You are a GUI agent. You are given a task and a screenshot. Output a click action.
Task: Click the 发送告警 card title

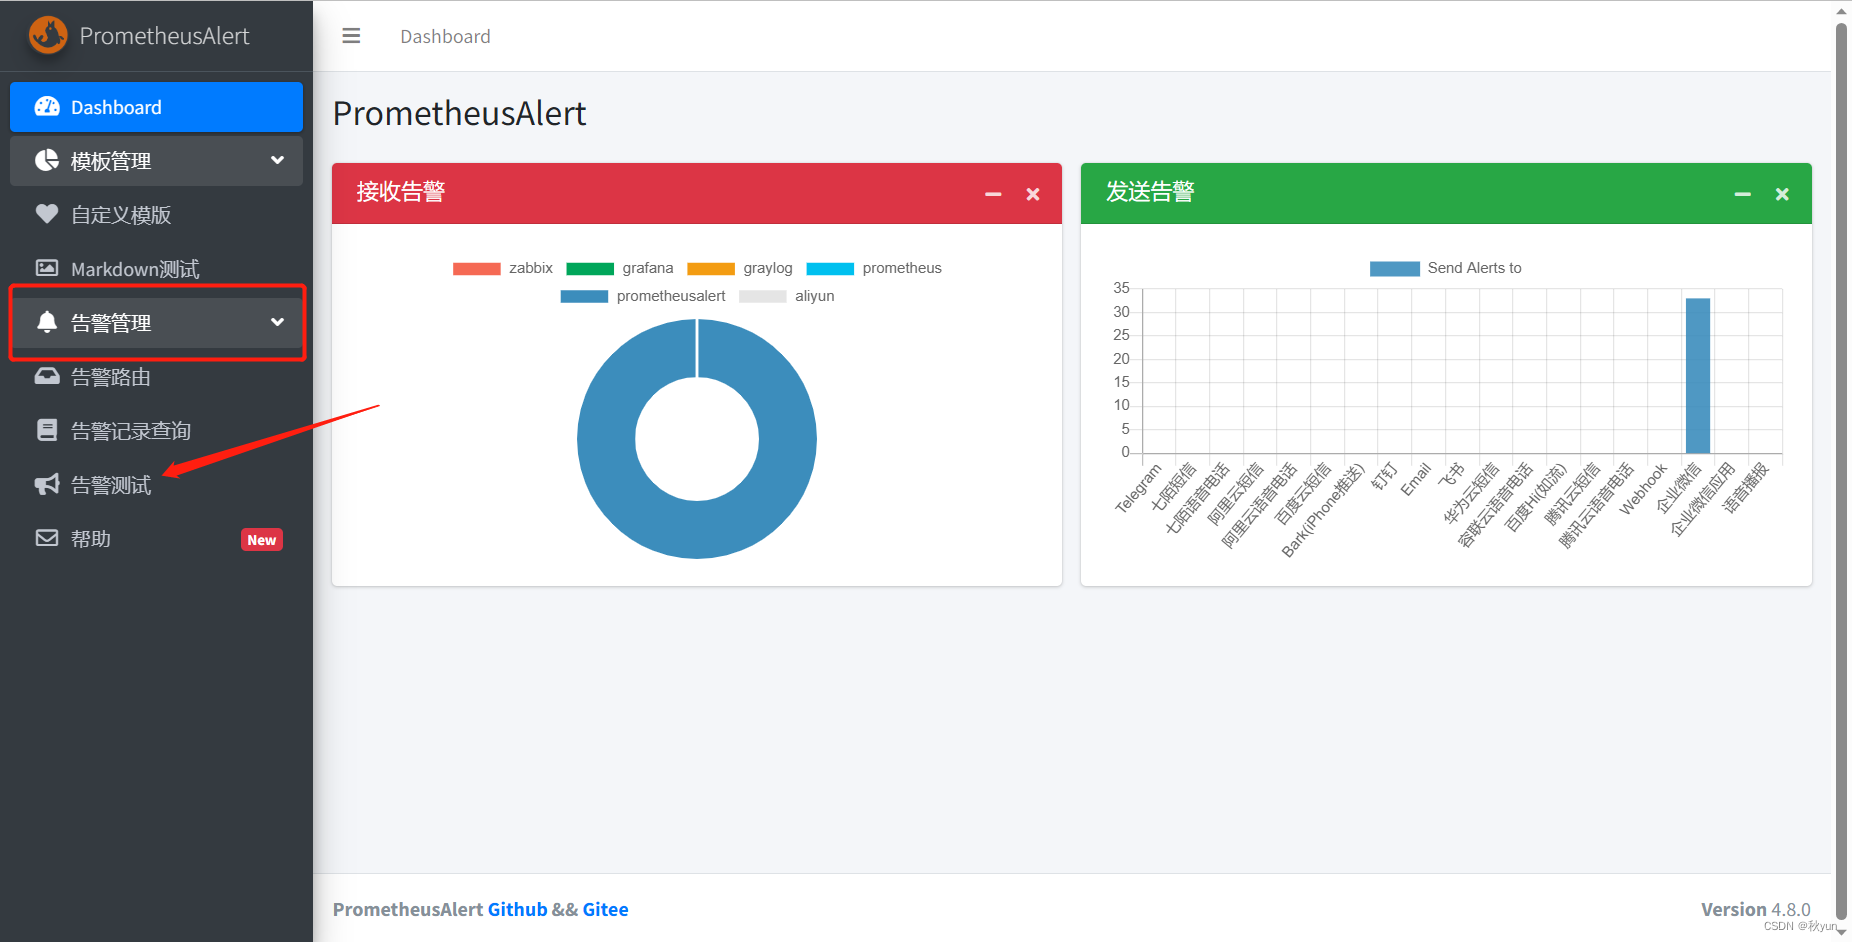[x=1150, y=192]
